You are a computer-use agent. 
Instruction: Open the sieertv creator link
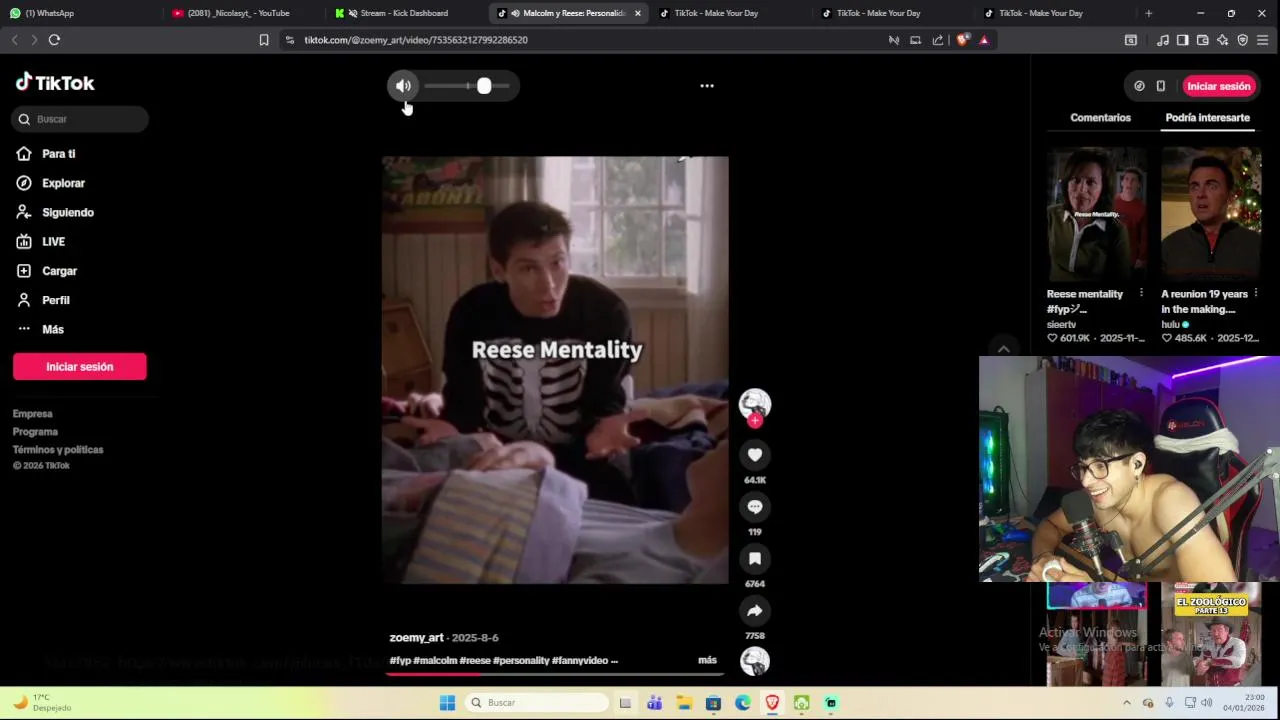[1061, 325]
